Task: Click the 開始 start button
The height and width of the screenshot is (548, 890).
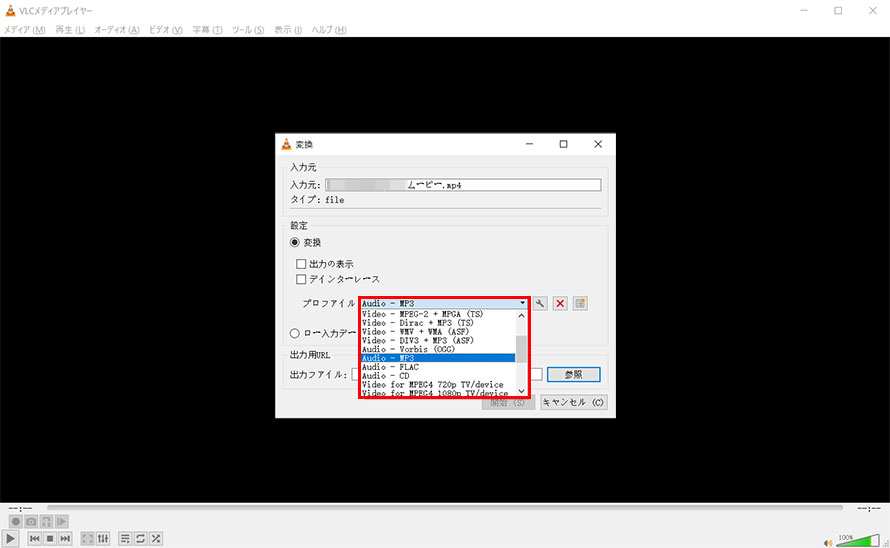Action: pyautogui.click(x=508, y=402)
